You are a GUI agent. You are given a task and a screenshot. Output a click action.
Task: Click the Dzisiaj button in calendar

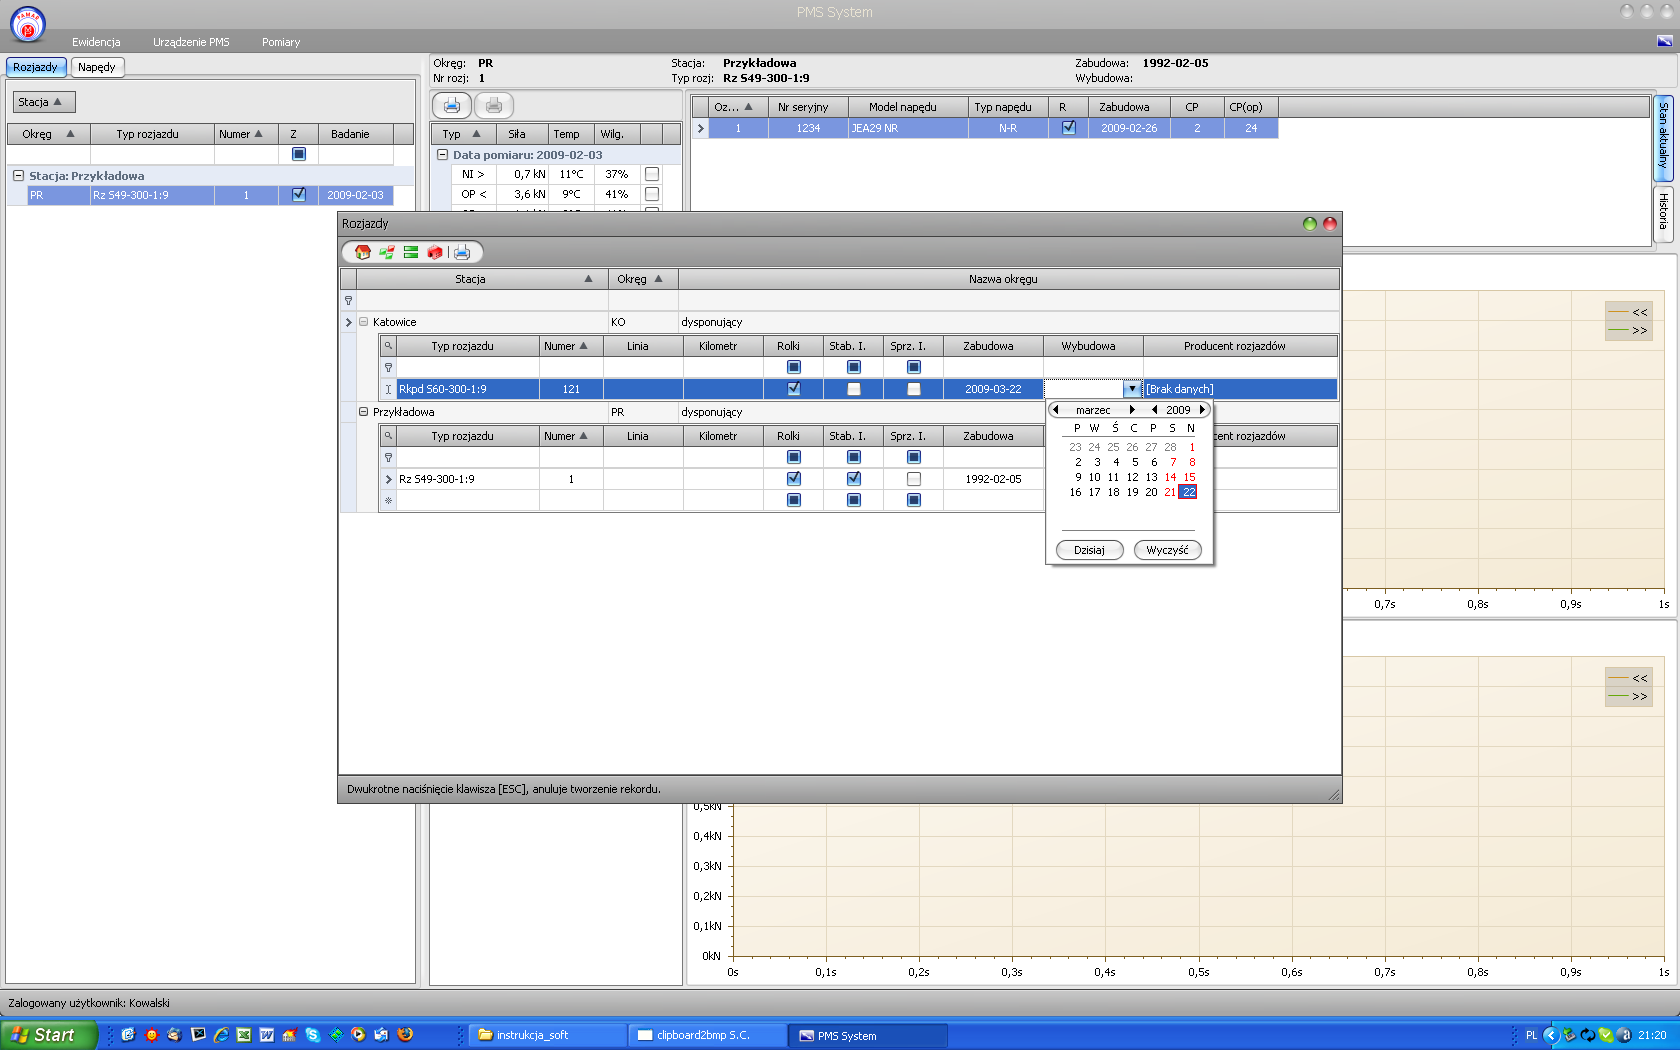click(x=1090, y=550)
